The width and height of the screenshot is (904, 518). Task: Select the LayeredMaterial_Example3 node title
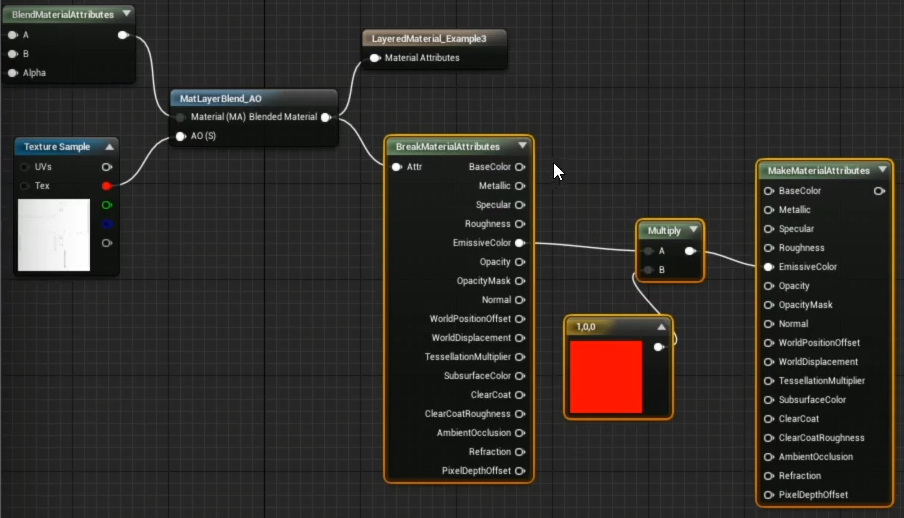pos(428,39)
